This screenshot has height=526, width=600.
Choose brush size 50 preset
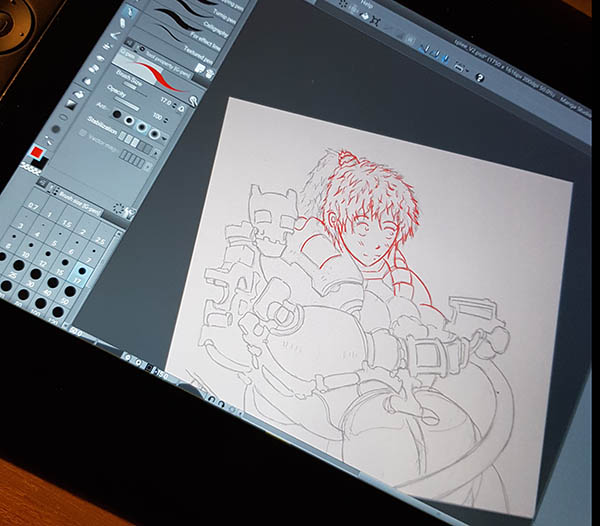coord(70,294)
